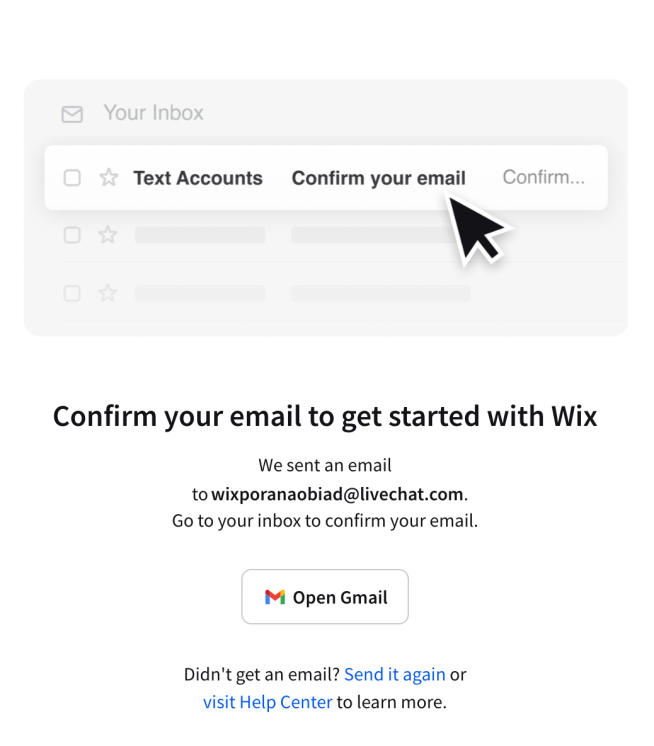This screenshot has height=746, width=654.
Task: Click the star icon next to Text Accounts
Action: click(108, 177)
